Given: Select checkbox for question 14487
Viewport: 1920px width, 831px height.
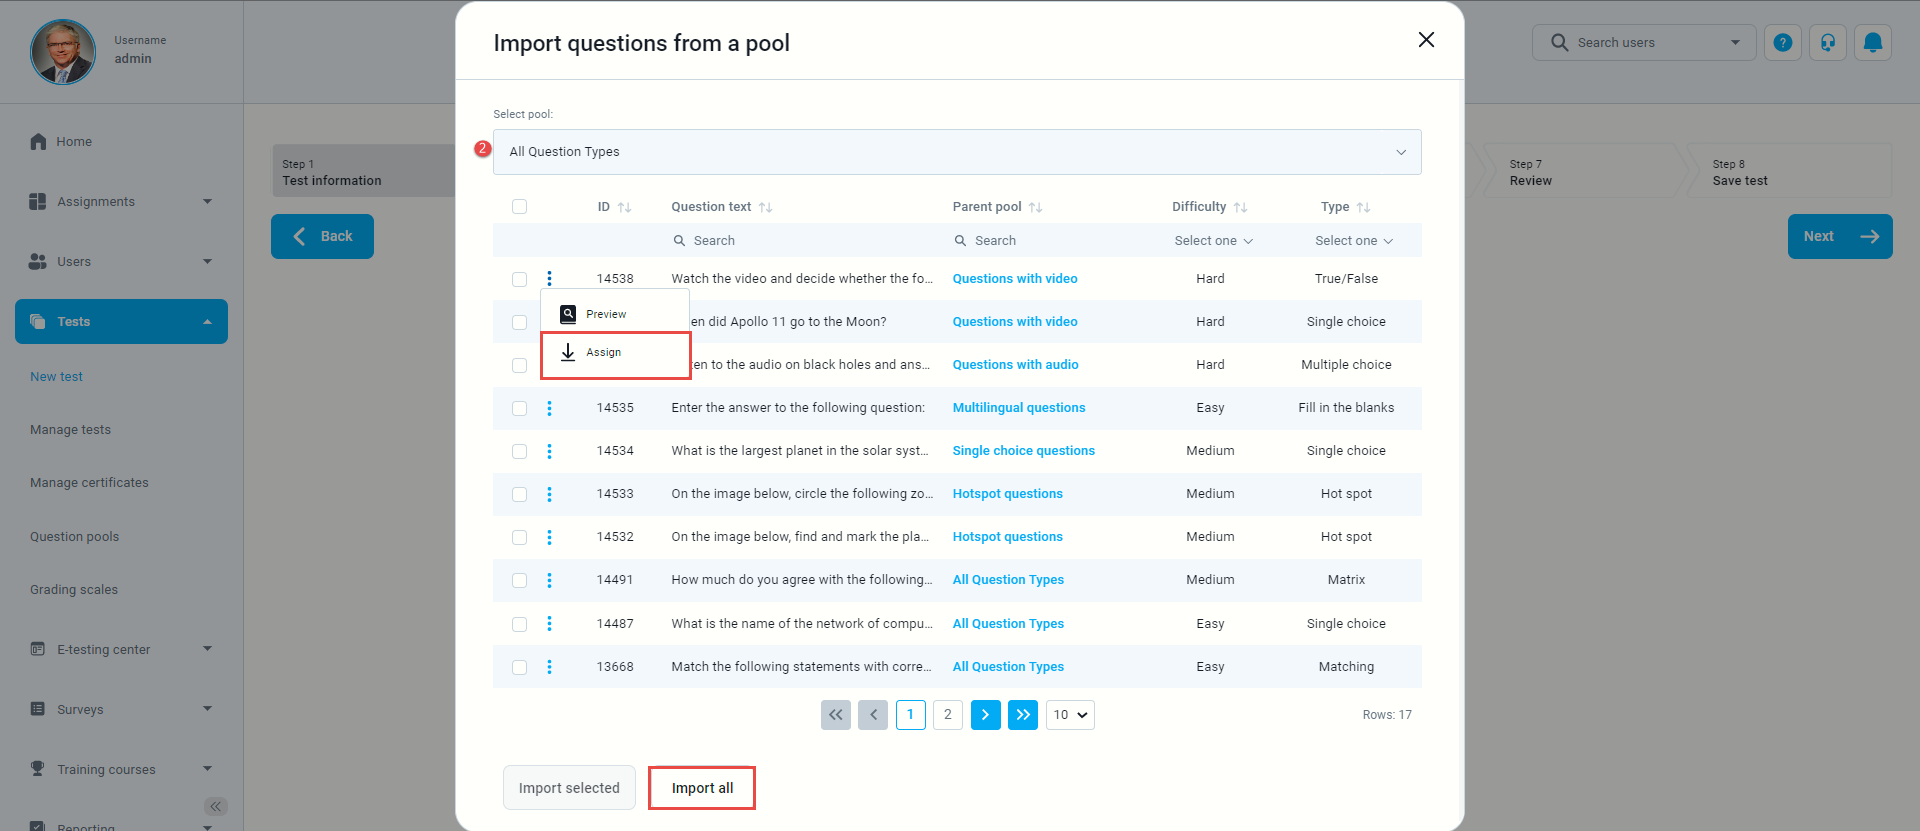Looking at the screenshot, I should 519,624.
